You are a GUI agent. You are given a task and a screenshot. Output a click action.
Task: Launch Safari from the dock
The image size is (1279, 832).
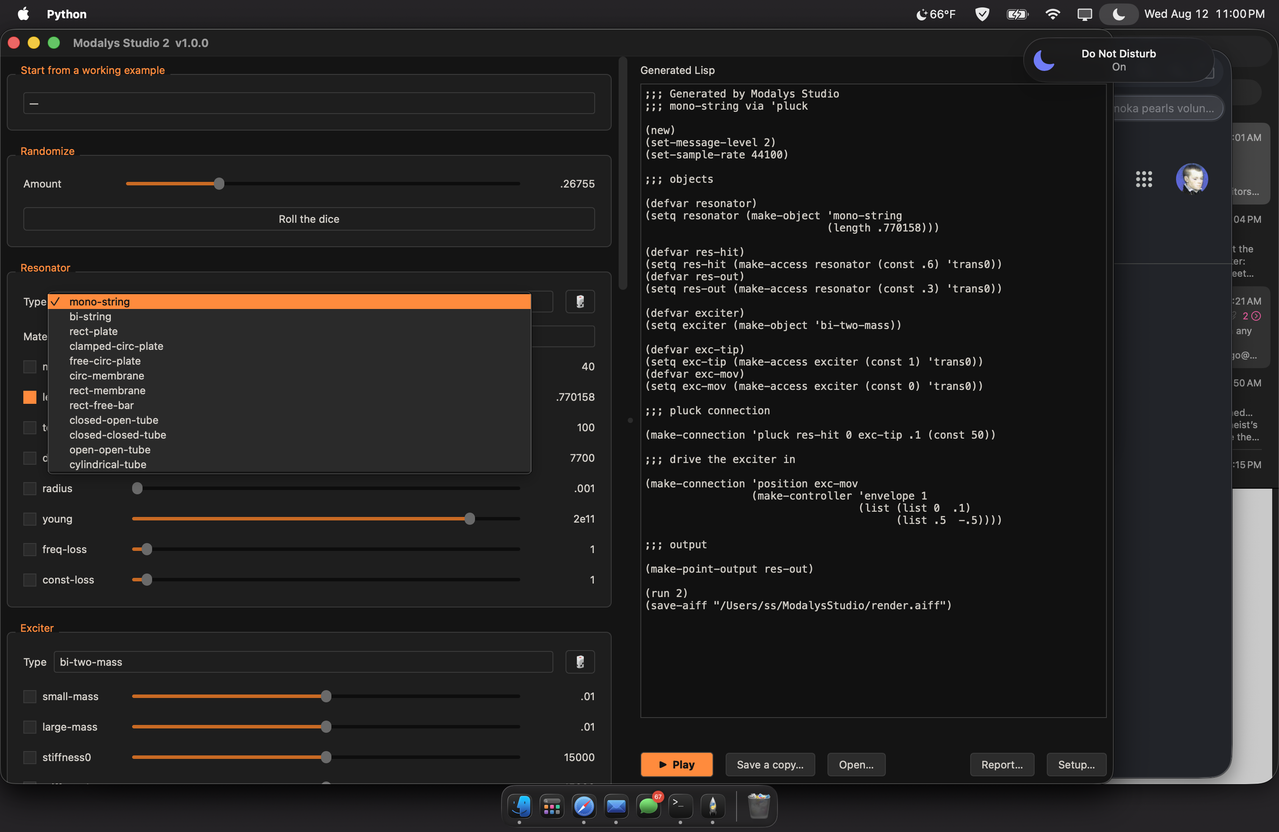pos(584,805)
